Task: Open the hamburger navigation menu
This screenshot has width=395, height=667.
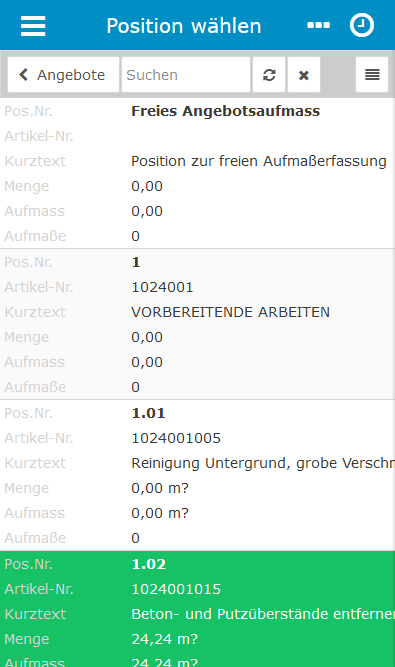Action: point(33,26)
